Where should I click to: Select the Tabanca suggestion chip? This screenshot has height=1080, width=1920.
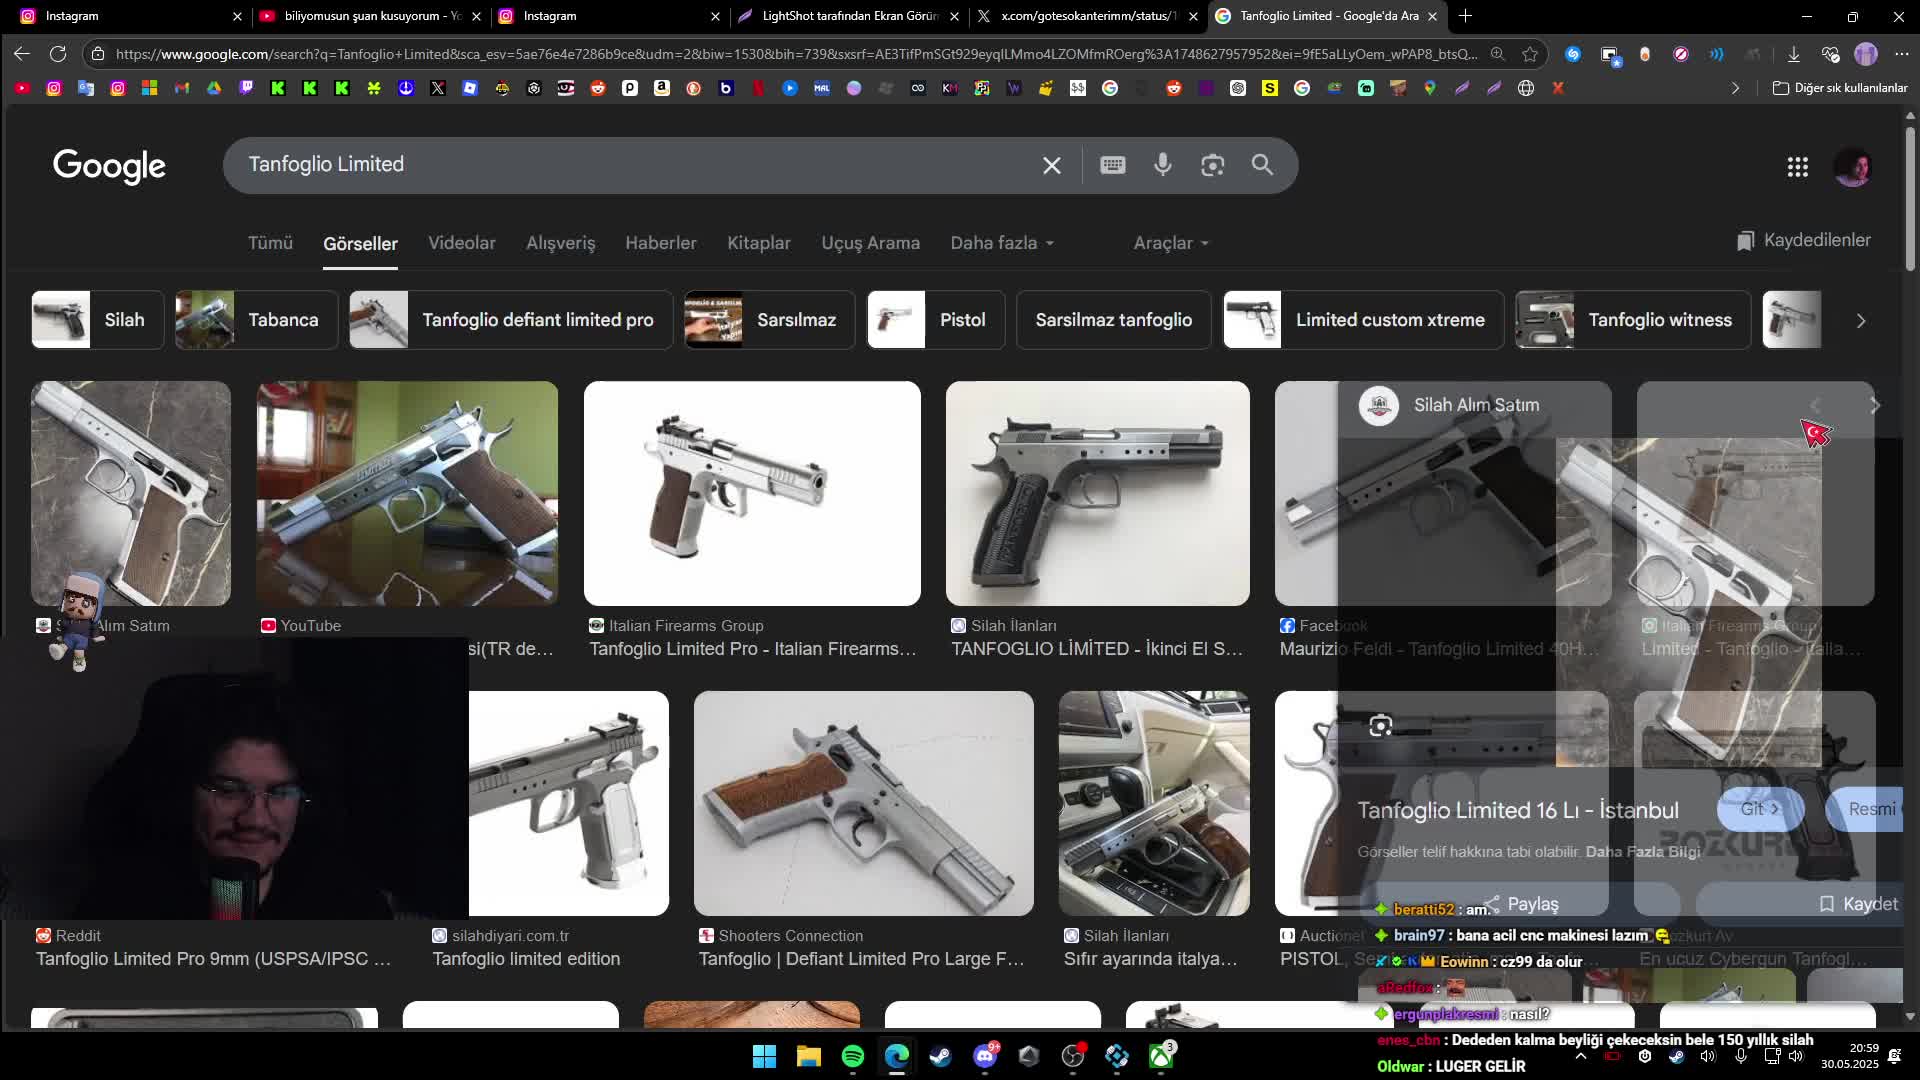(256, 320)
